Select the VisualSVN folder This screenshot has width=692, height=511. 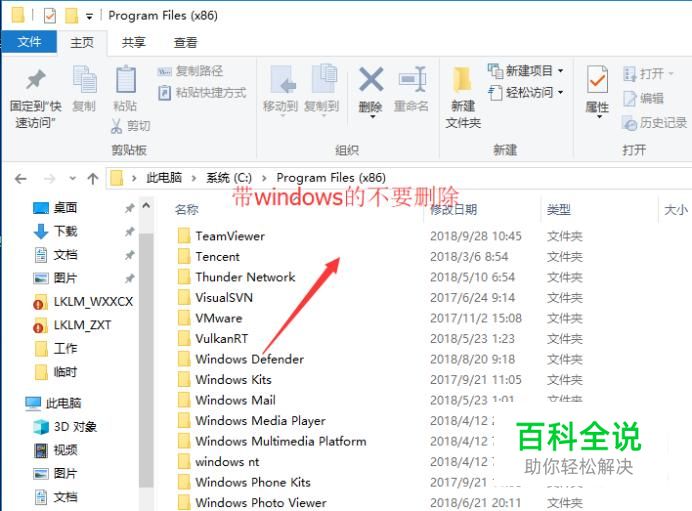pyautogui.click(x=215, y=298)
